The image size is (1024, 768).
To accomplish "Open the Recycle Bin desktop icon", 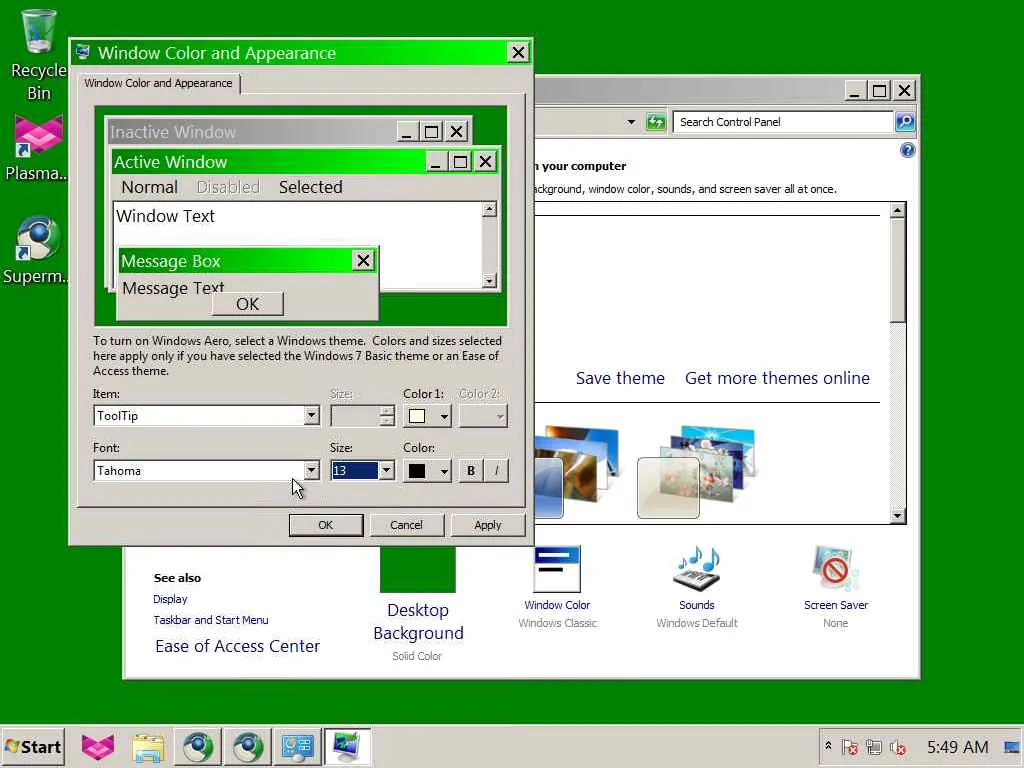I will click(x=39, y=56).
